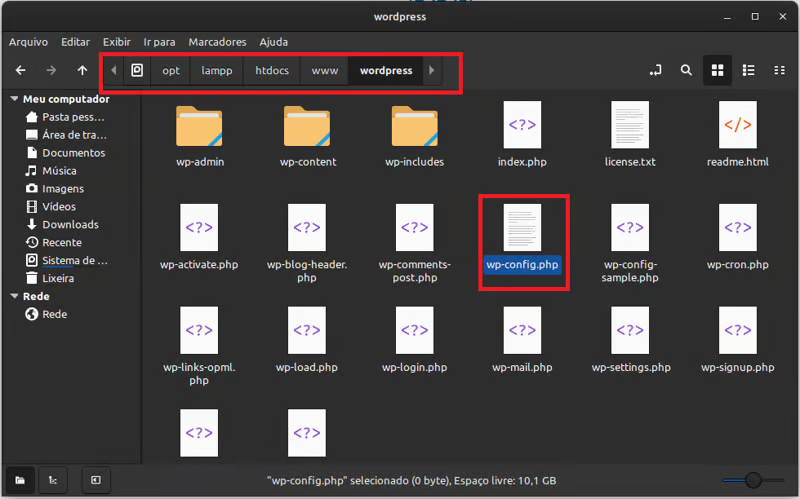
Task: Toggle location entry icon in toolbar
Action: [x=656, y=70]
